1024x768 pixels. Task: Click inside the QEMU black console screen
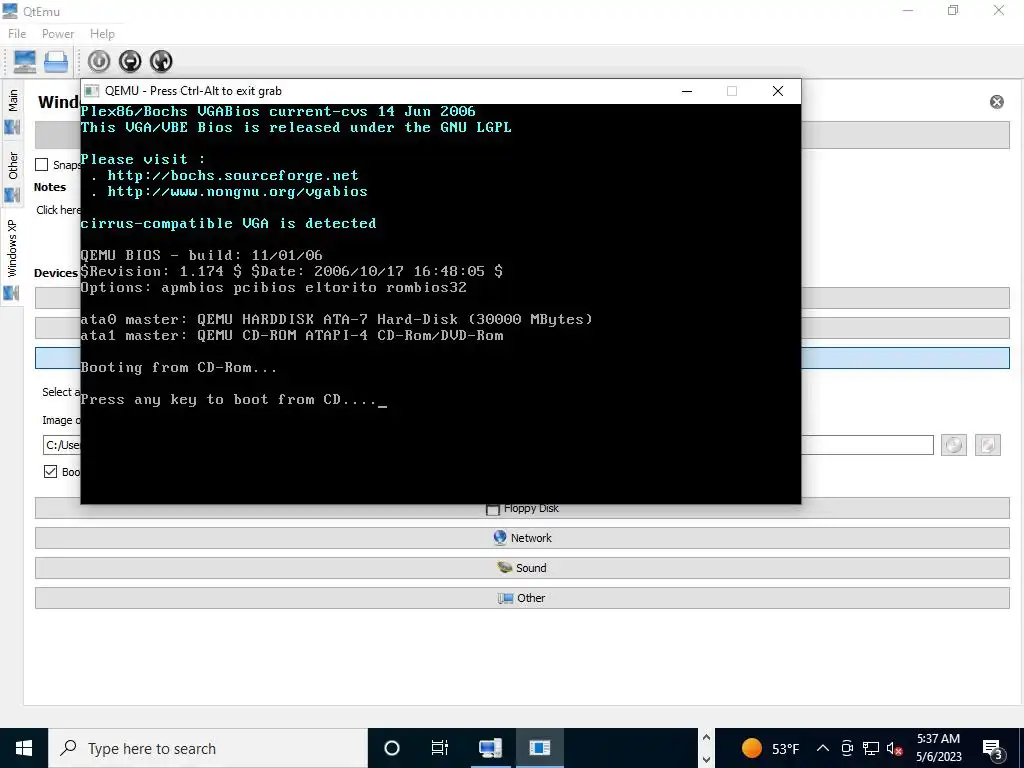pyautogui.click(x=441, y=304)
